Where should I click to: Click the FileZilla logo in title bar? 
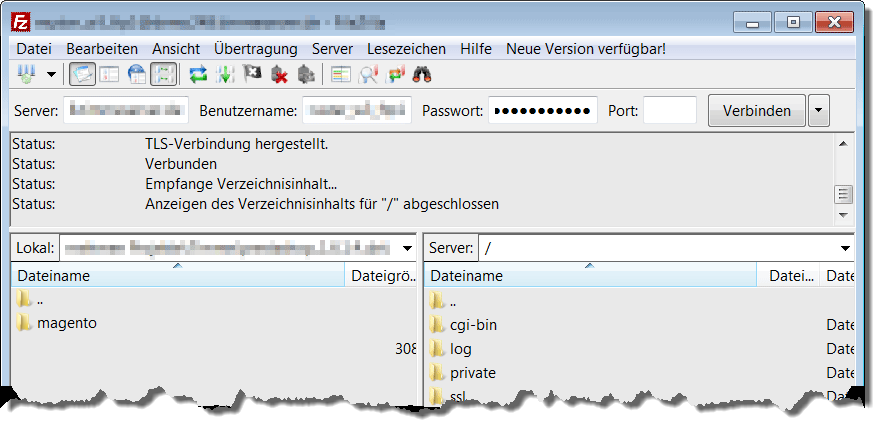click(x=21, y=23)
